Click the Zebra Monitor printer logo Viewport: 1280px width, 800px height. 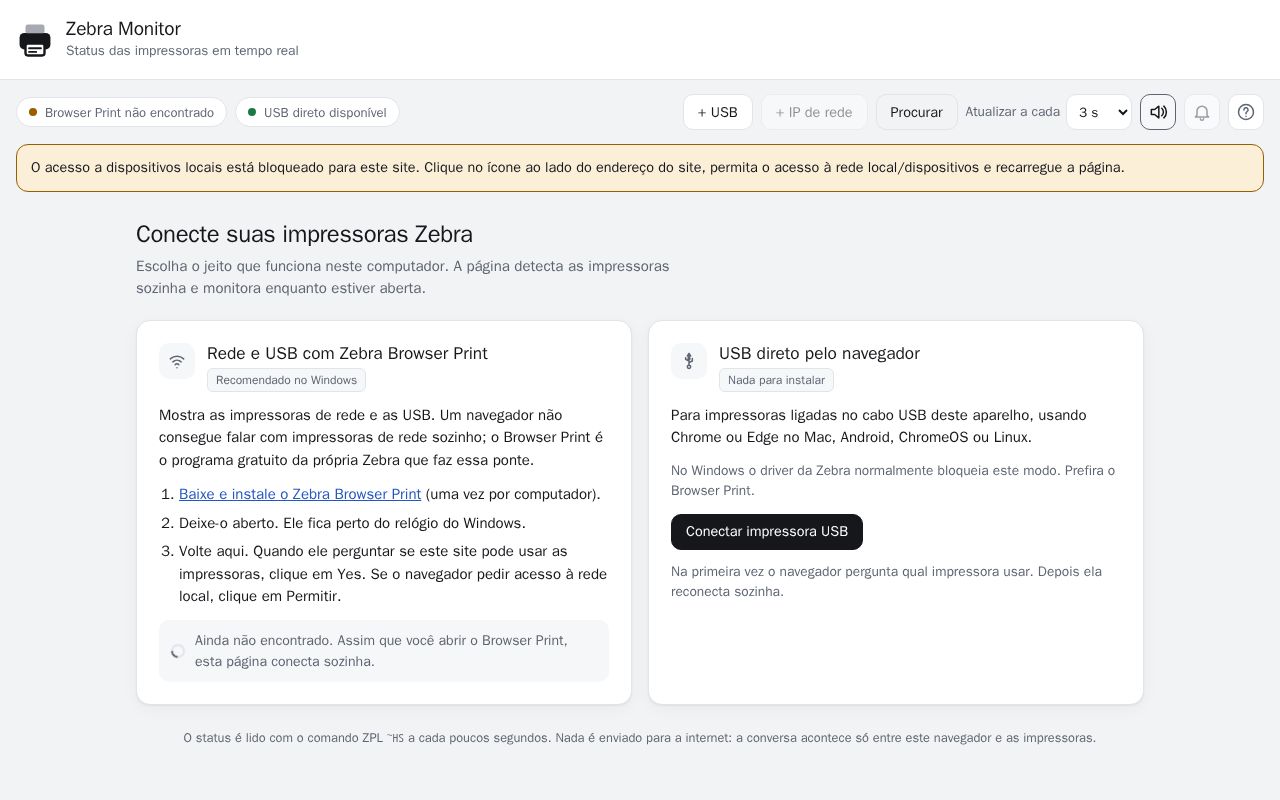click(35, 40)
